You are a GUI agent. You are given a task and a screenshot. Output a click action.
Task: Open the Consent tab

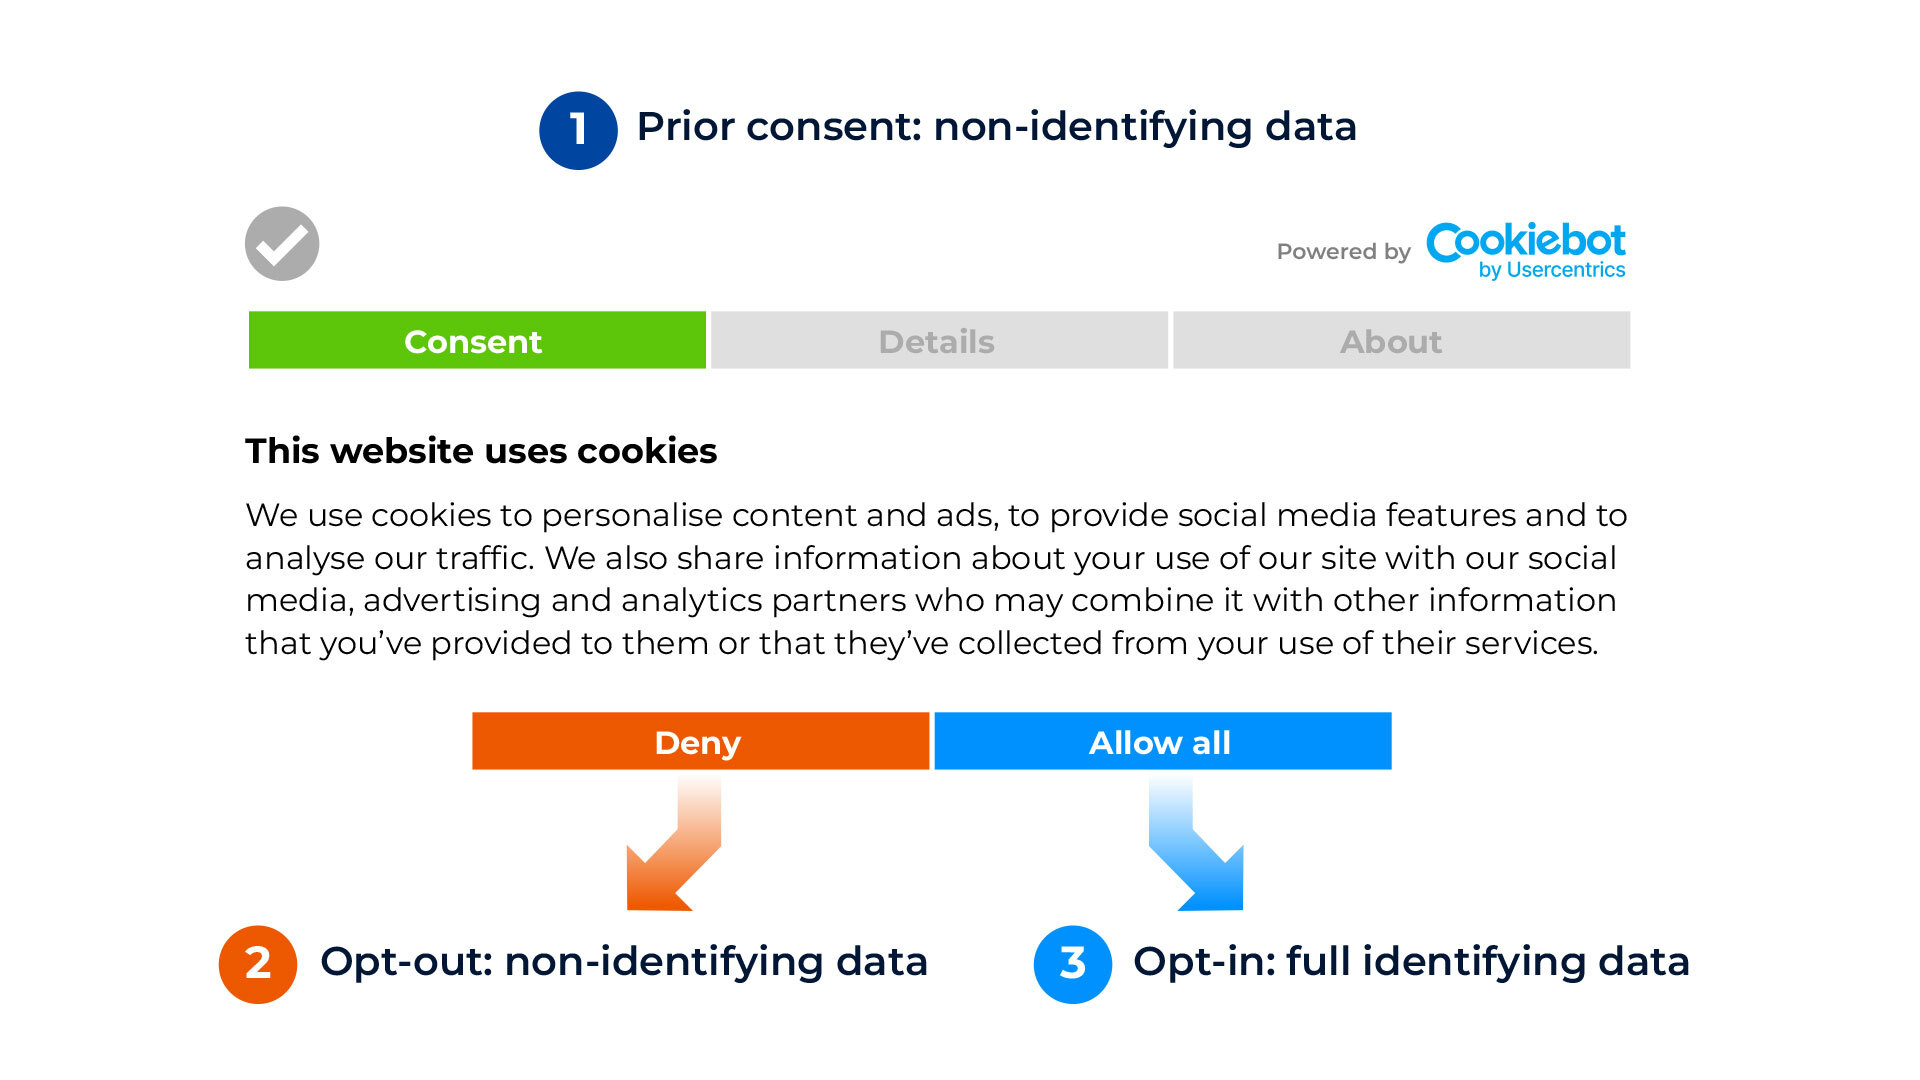click(x=477, y=340)
